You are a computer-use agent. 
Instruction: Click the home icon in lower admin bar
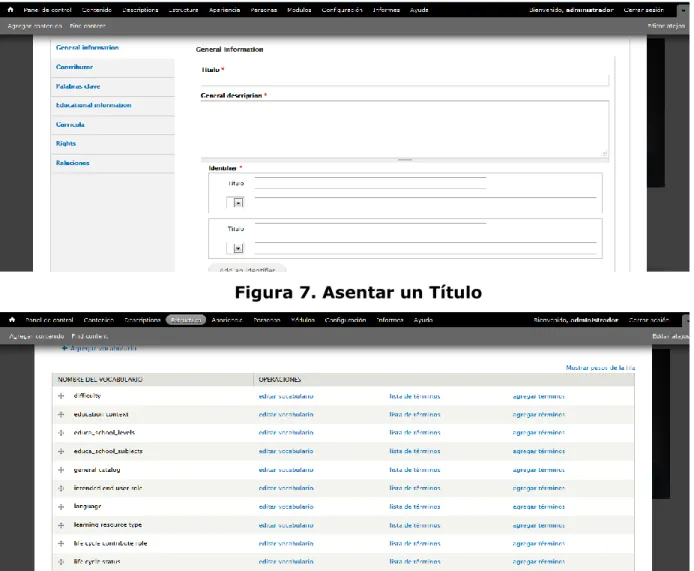click(12, 320)
